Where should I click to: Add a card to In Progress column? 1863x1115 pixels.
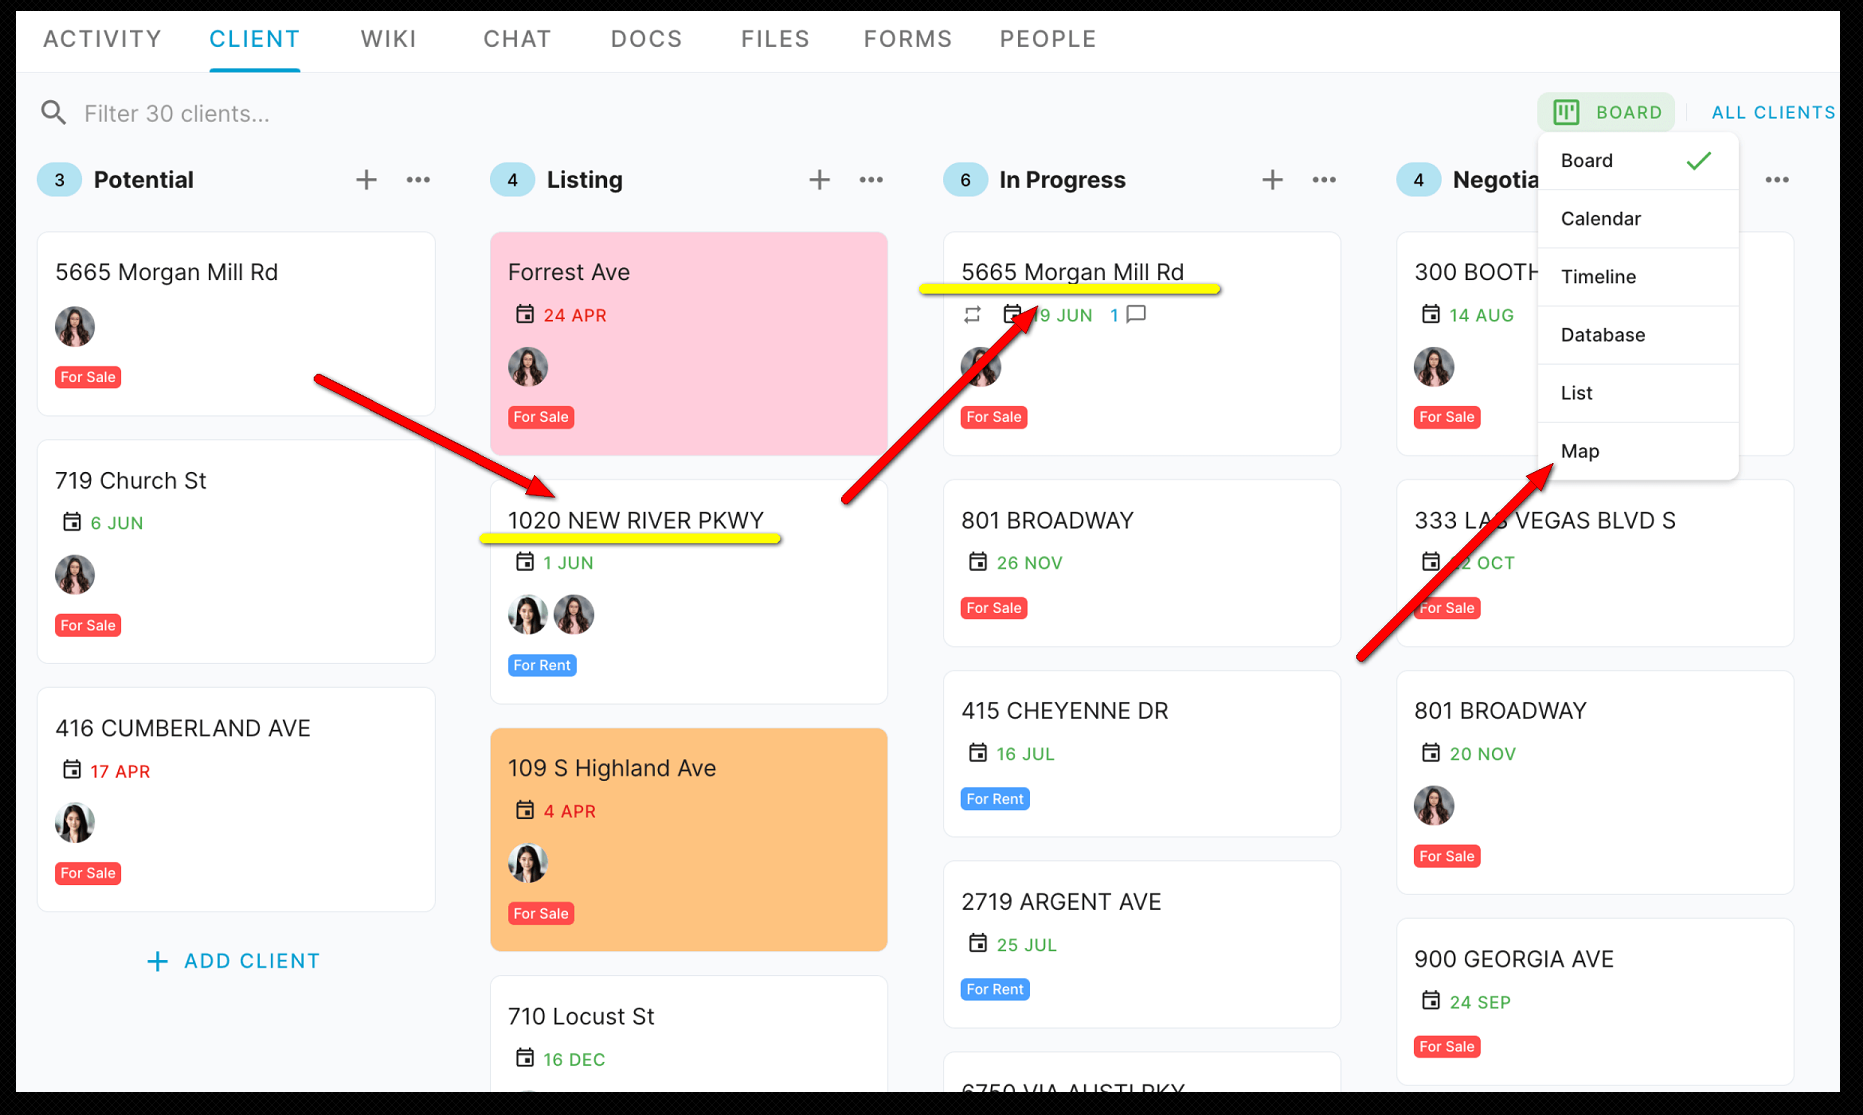point(1272,180)
